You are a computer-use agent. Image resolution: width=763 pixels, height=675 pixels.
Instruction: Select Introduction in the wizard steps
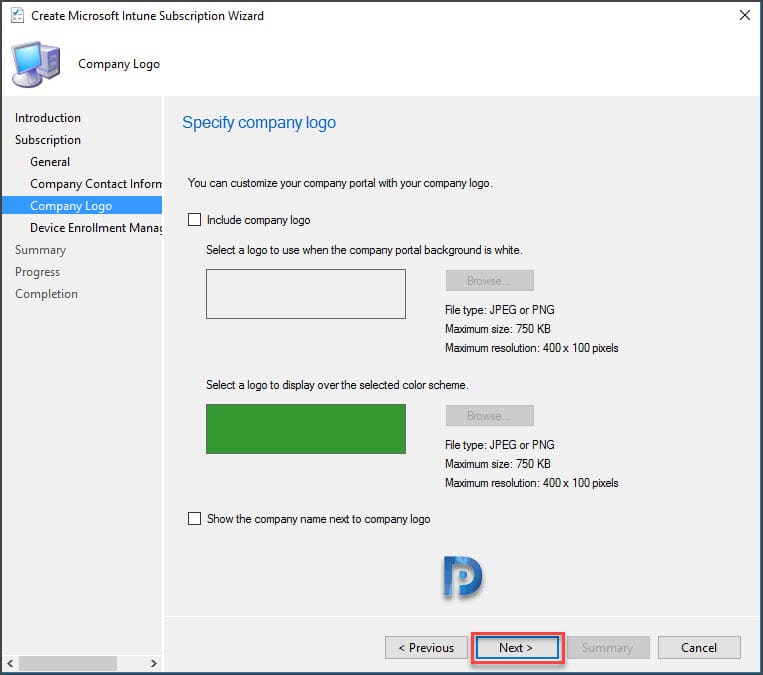click(48, 118)
